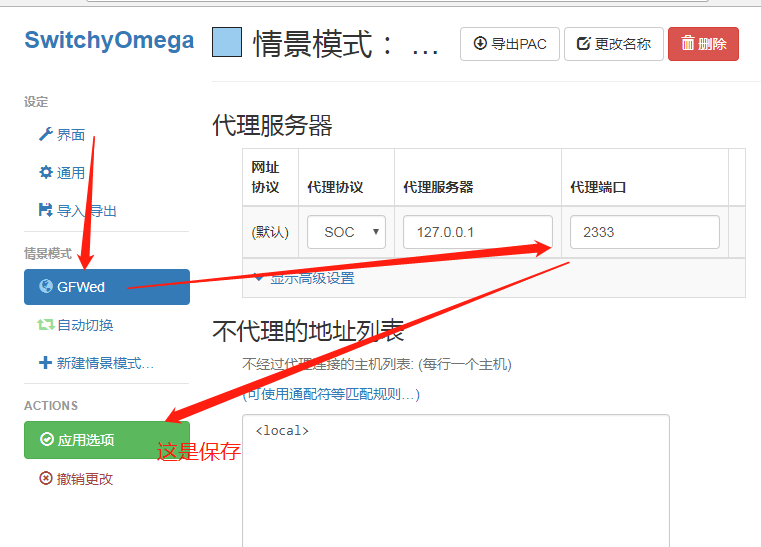Click the plus icon beside 新建情景模式

point(45,363)
